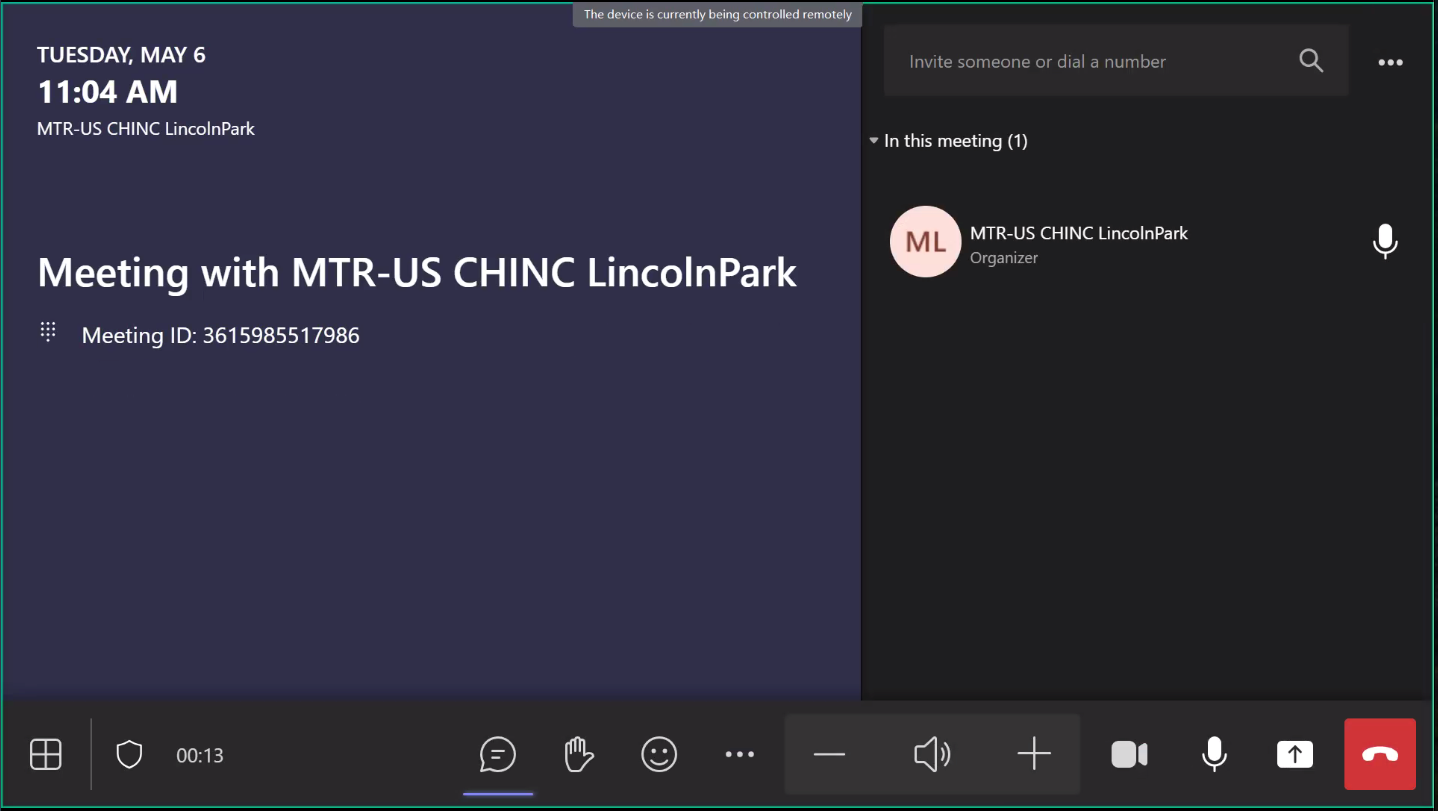Open the chat conversation panel
1438x811 pixels.
coord(498,754)
